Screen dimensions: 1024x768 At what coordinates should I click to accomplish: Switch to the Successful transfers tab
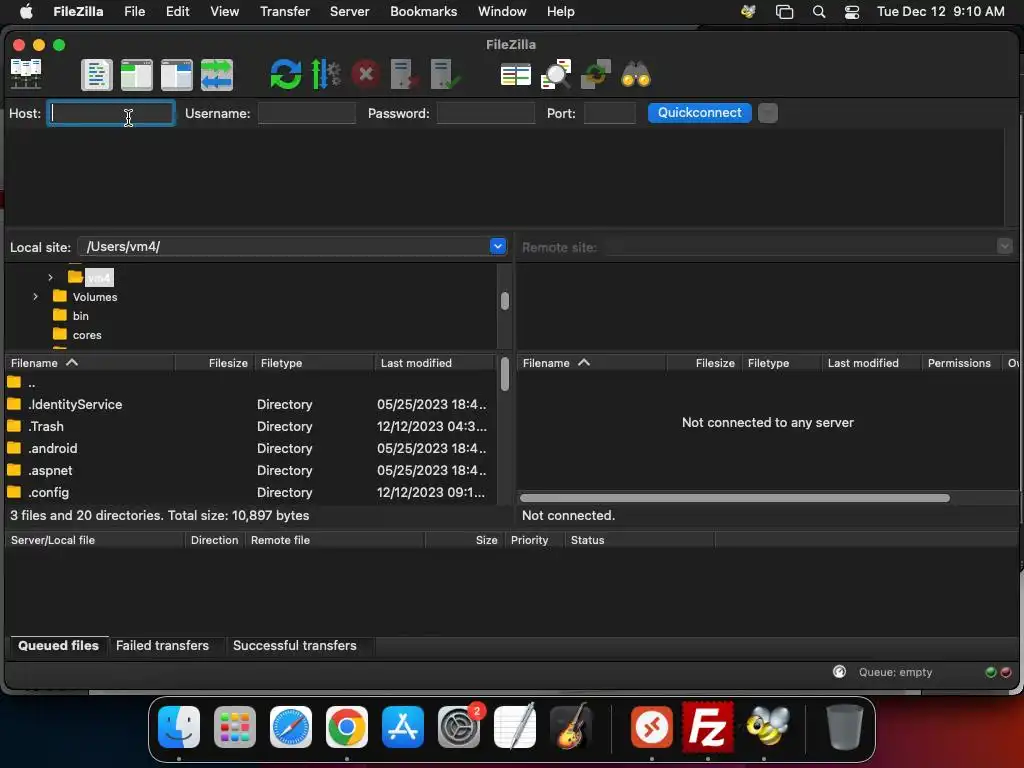[x=295, y=645]
